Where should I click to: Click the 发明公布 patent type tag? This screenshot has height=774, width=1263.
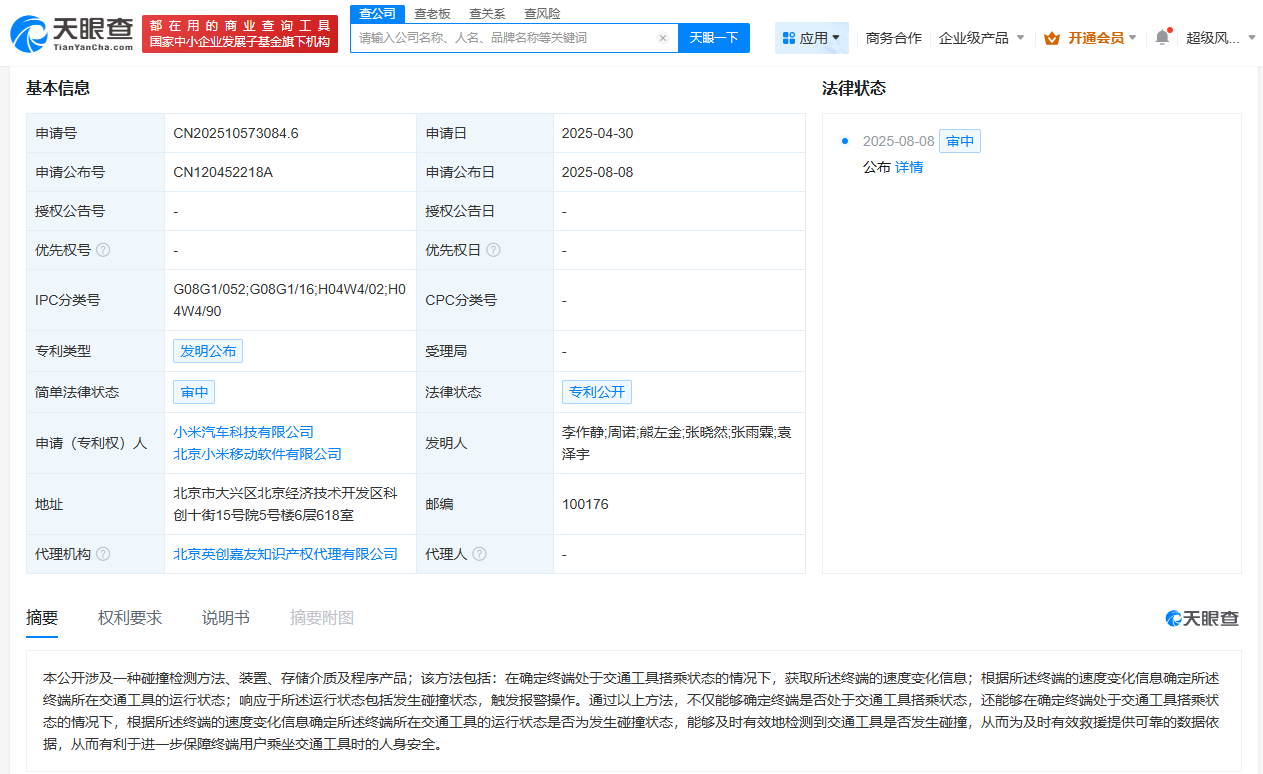point(207,350)
